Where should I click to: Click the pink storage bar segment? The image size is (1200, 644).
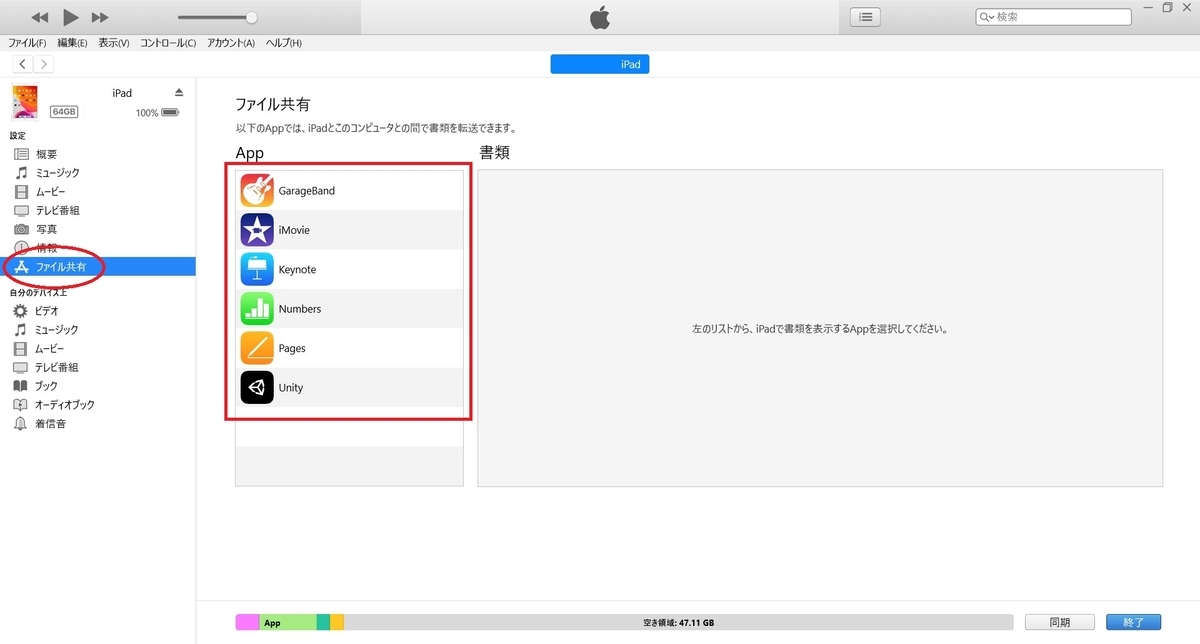point(247,622)
